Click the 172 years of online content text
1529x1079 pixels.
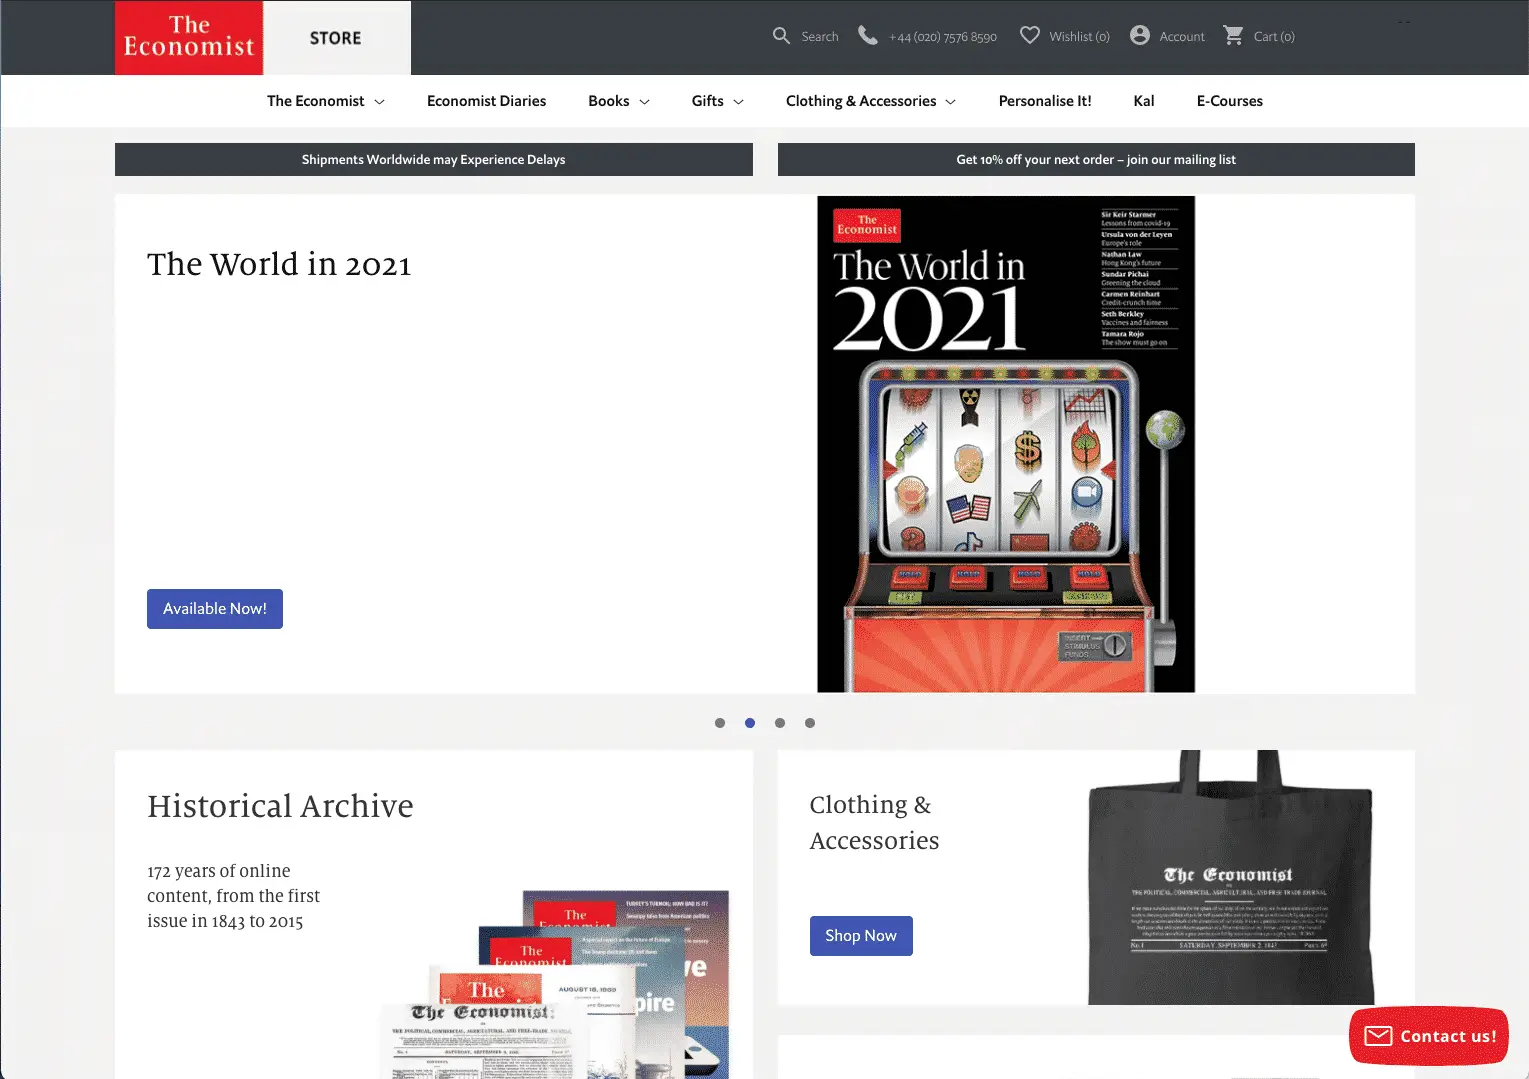pos(233,896)
